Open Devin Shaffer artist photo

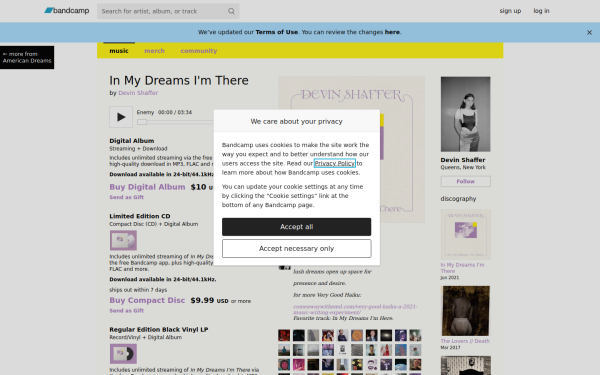[x=465, y=114]
